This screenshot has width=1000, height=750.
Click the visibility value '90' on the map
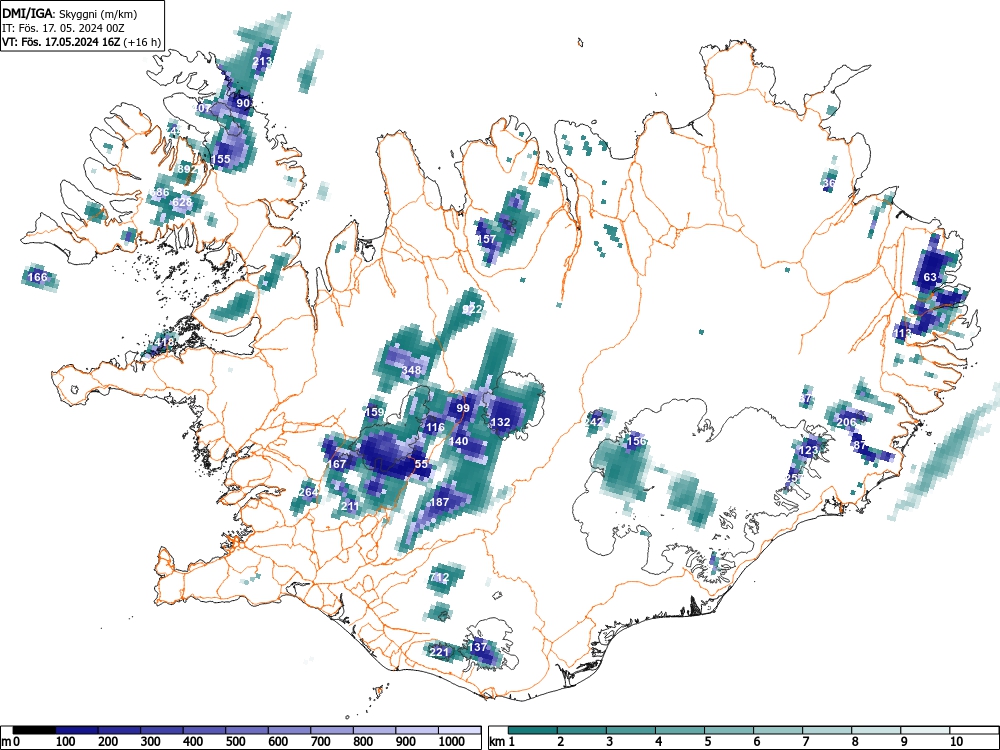click(243, 103)
